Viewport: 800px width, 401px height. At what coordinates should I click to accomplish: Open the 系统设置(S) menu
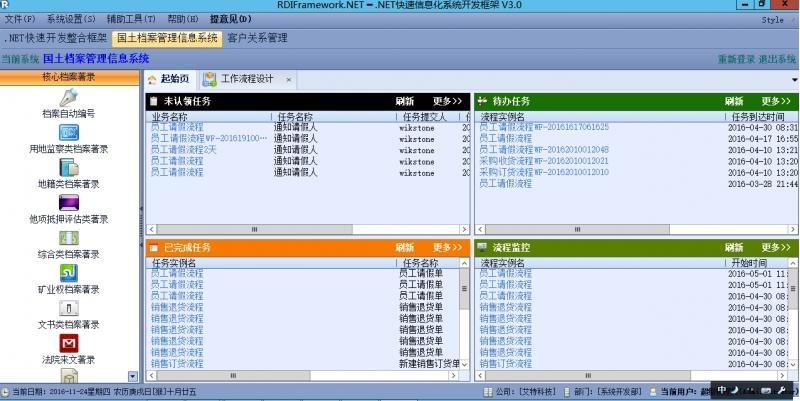pos(71,19)
